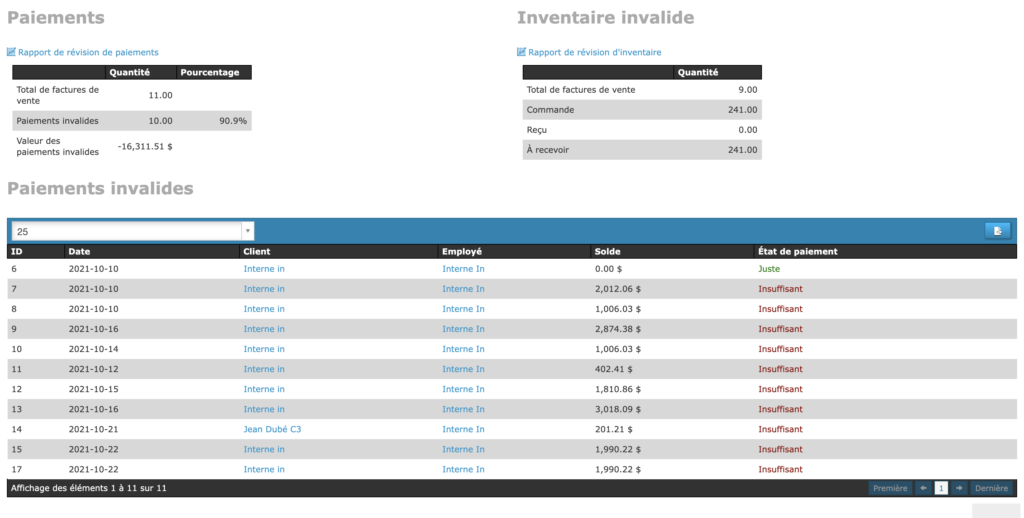
Task: Click the 9.00 inventory invoices quantity
Action: click(748, 89)
